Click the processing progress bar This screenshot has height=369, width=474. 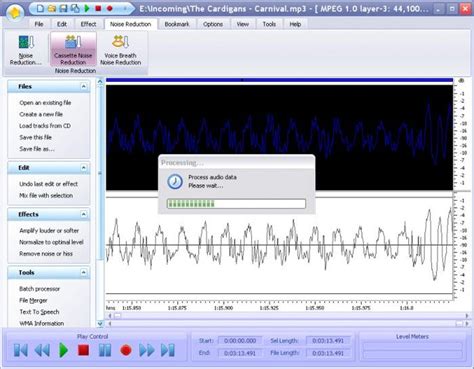tap(236, 204)
